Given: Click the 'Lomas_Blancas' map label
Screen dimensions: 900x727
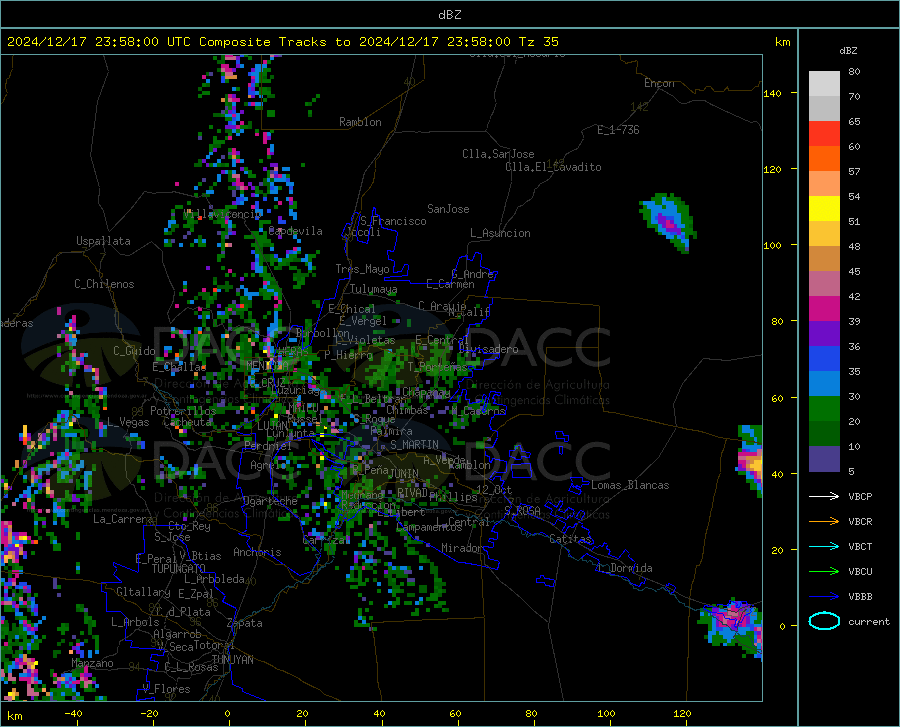Looking at the screenshot, I should (630, 485).
